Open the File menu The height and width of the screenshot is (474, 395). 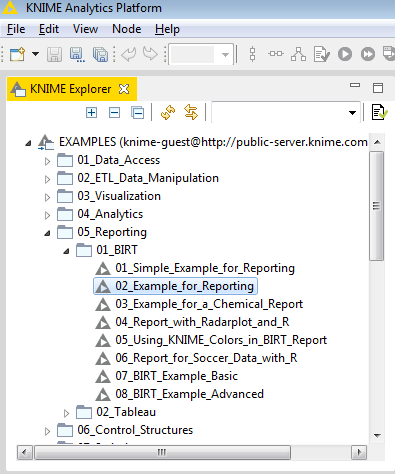pos(16,29)
